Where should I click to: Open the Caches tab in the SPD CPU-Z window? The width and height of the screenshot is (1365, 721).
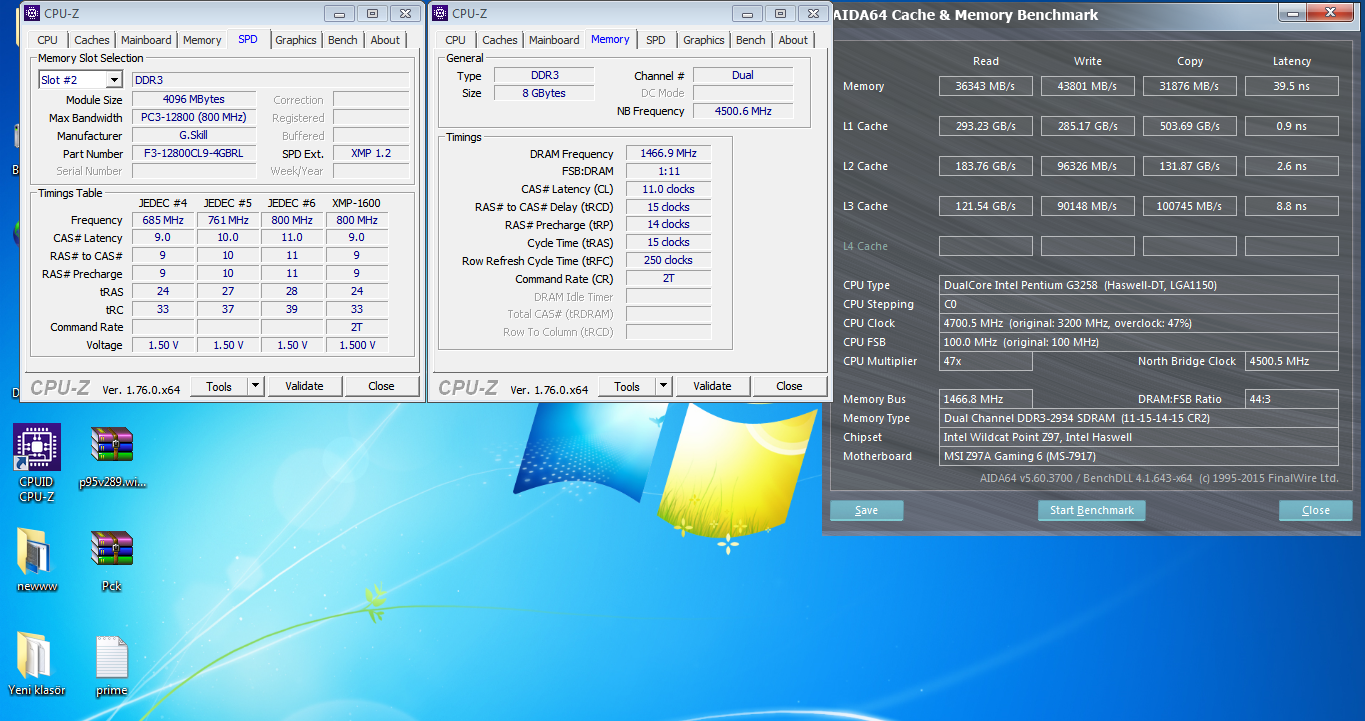click(91, 40)
